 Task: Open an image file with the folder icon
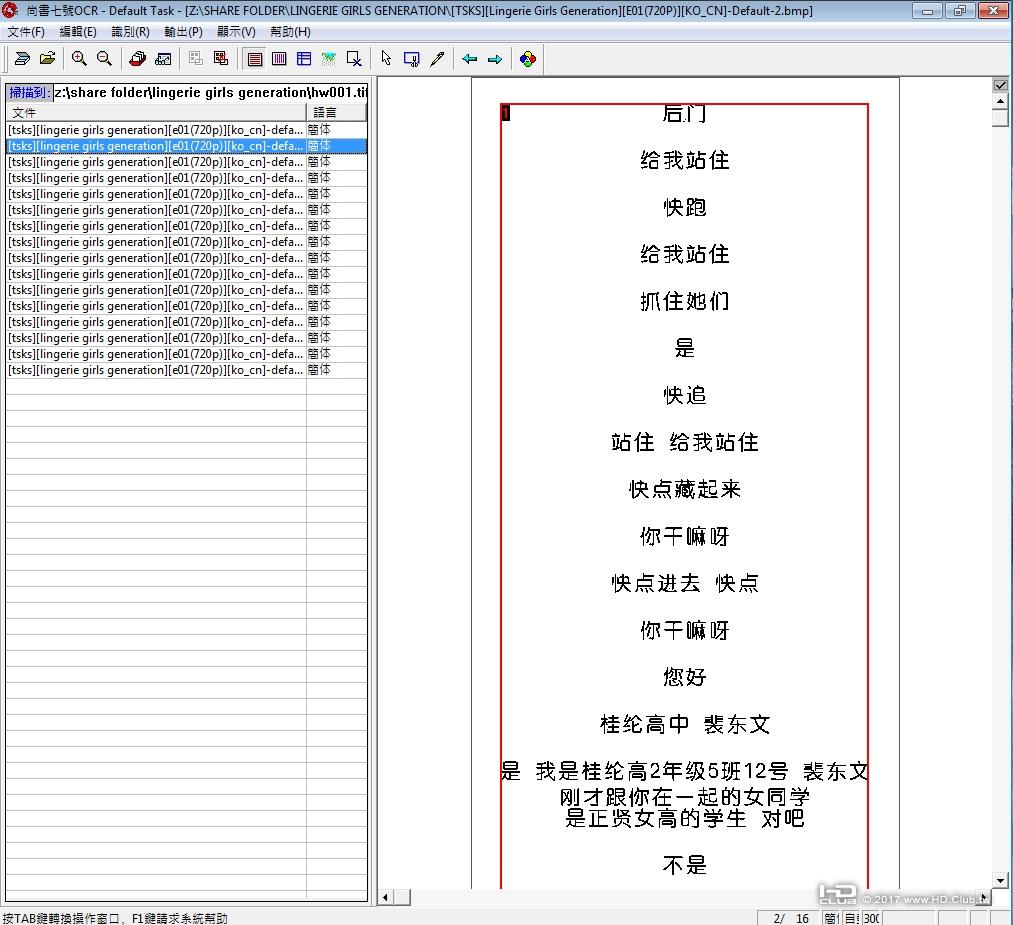point(47,59)
